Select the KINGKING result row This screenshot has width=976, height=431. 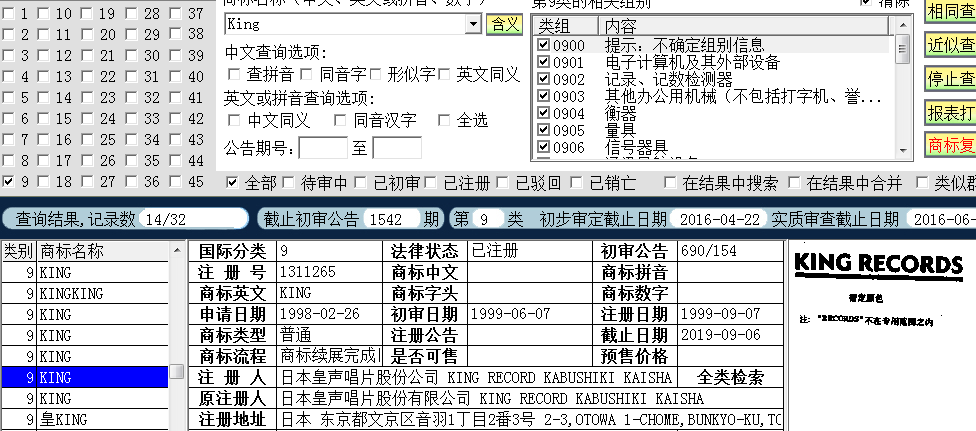[85, 293]
